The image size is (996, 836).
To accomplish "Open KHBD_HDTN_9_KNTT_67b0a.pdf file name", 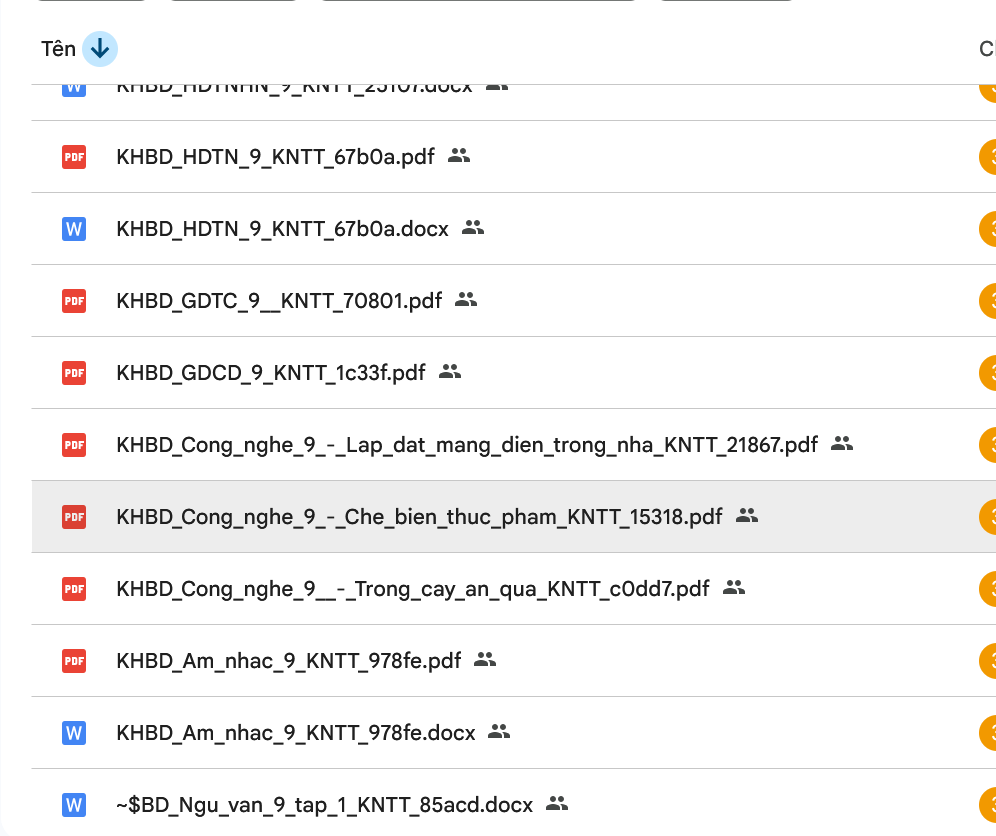I will click(275, 157).
